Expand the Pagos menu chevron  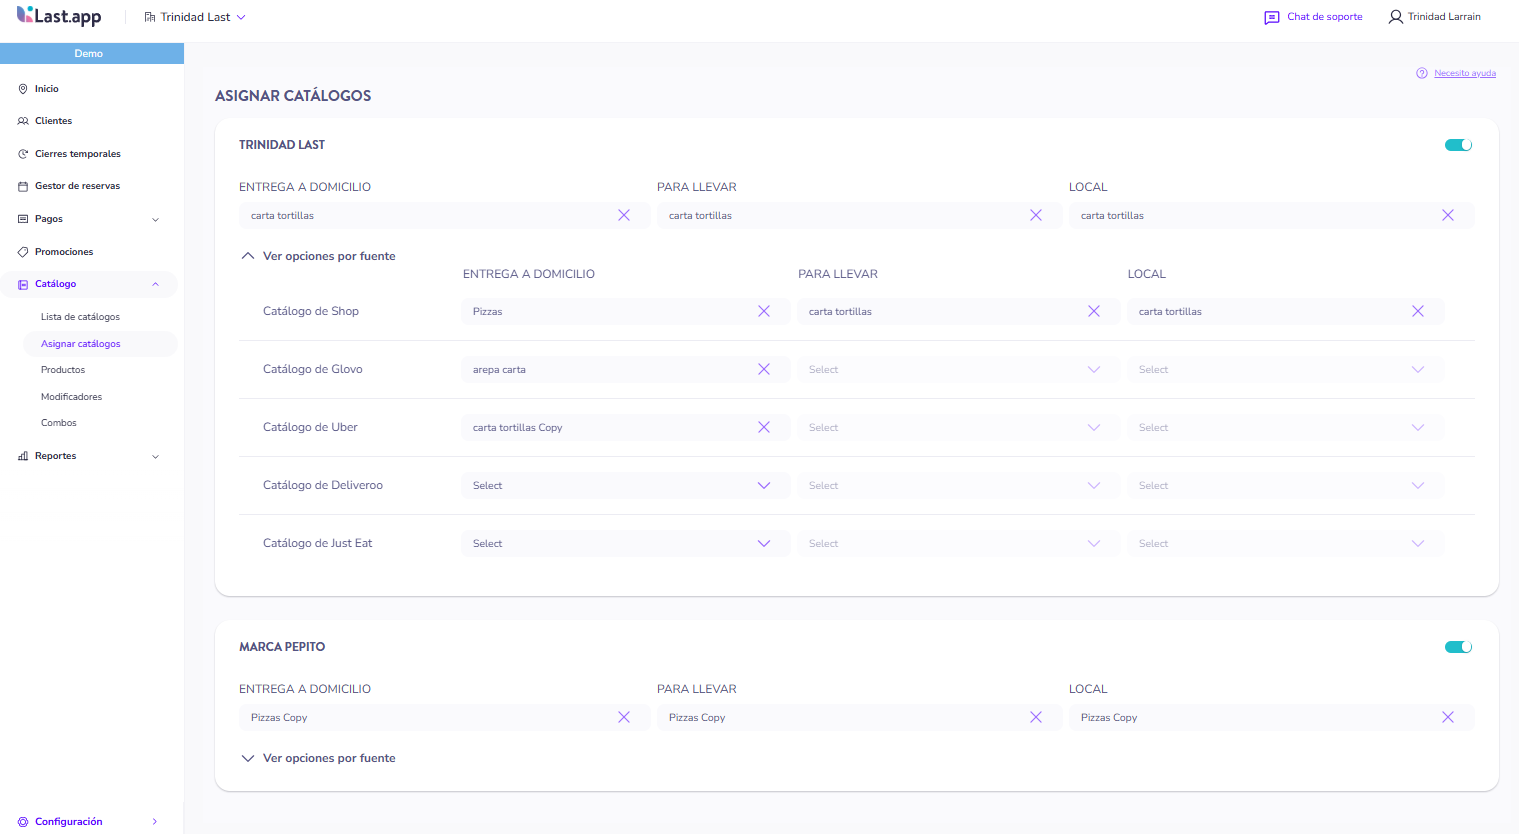155,219
